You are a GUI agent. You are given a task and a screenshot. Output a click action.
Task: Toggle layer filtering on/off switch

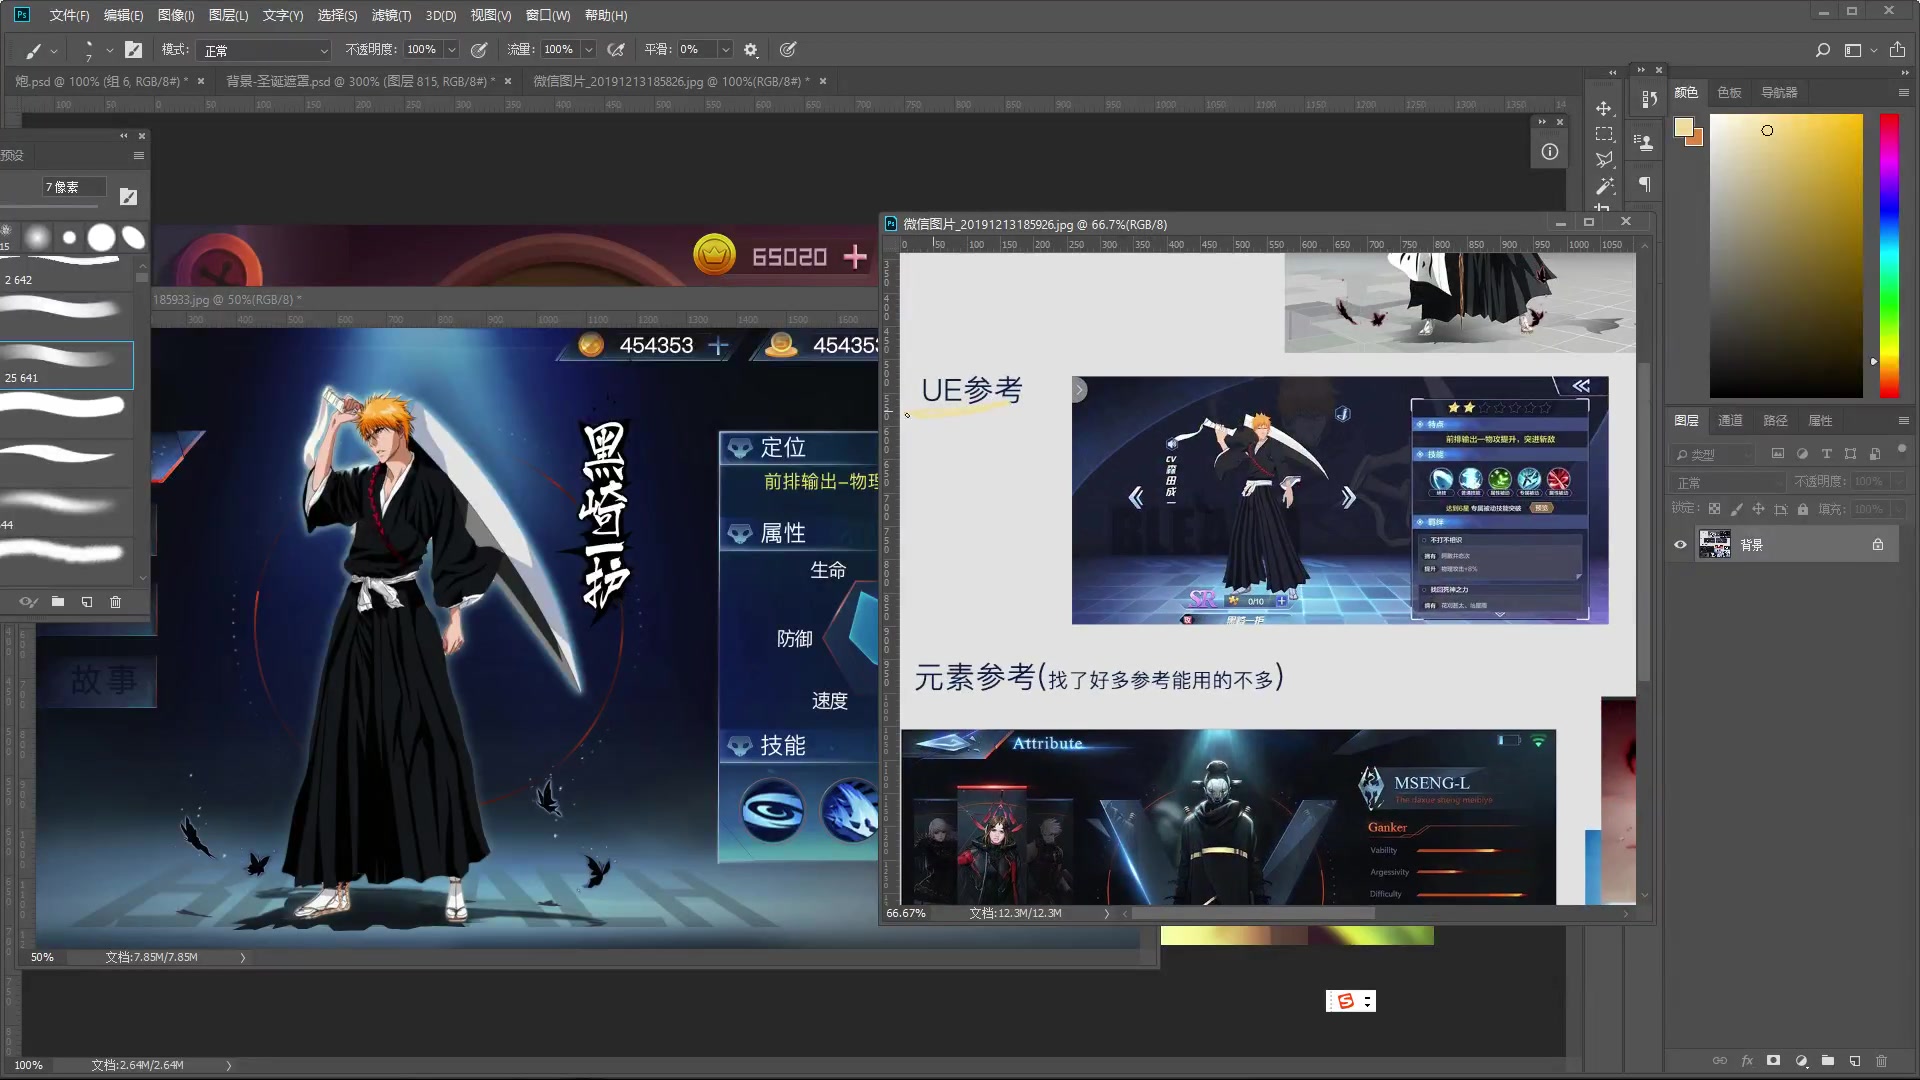1902,450
